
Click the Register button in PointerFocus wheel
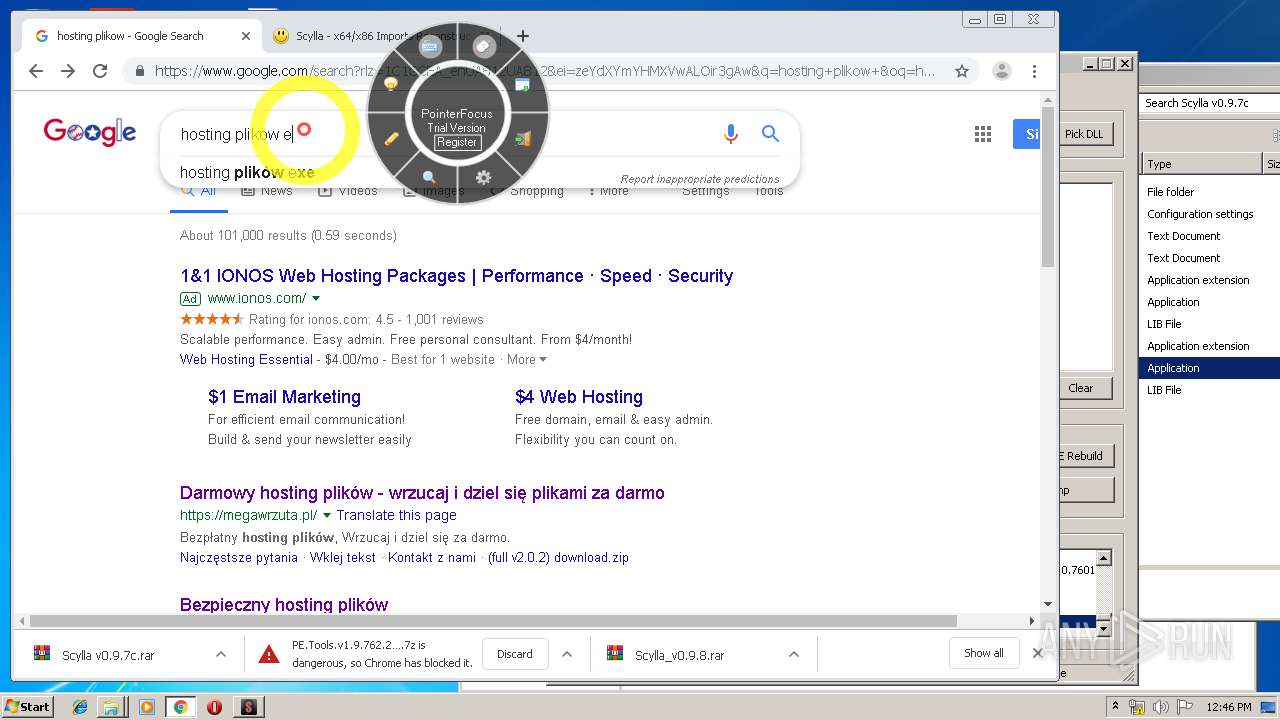click(x=457, y=142)
